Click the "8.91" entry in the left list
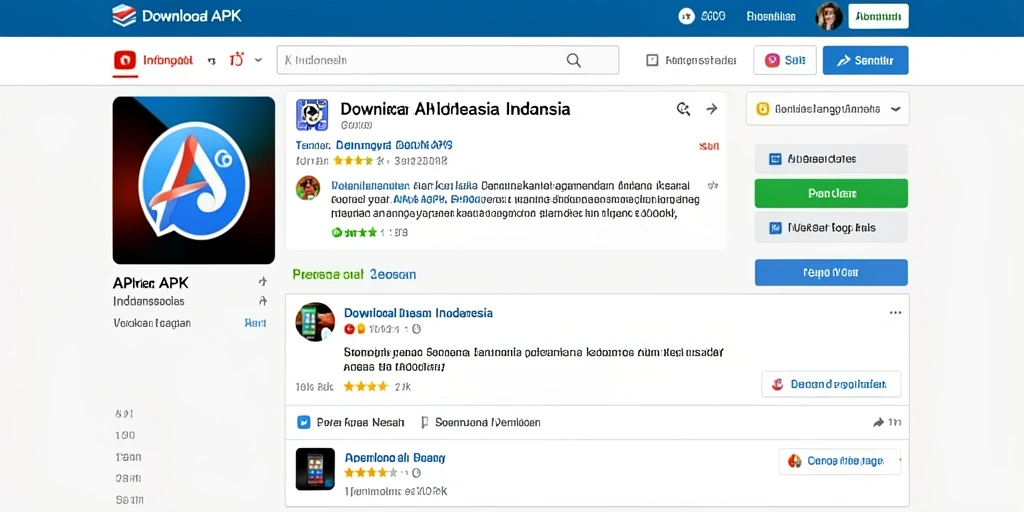1024x512 pixels. point(124,413)
